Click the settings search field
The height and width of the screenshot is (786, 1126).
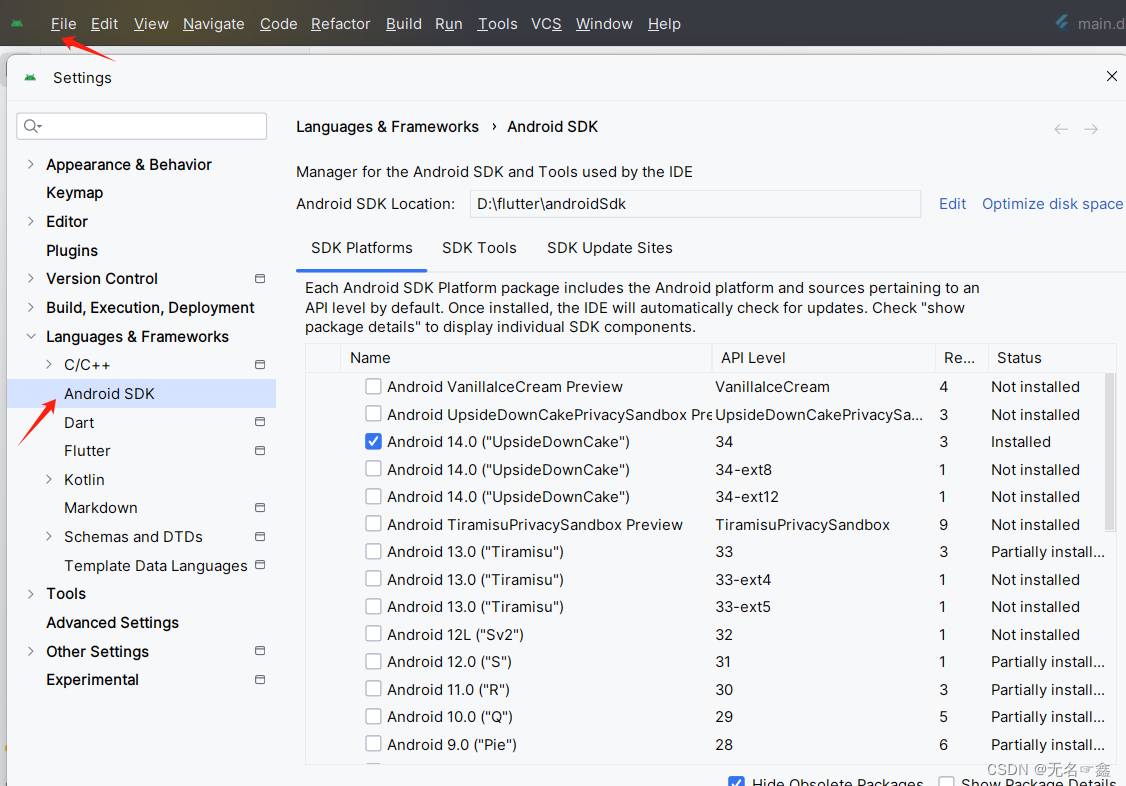(x=141, y=126)
